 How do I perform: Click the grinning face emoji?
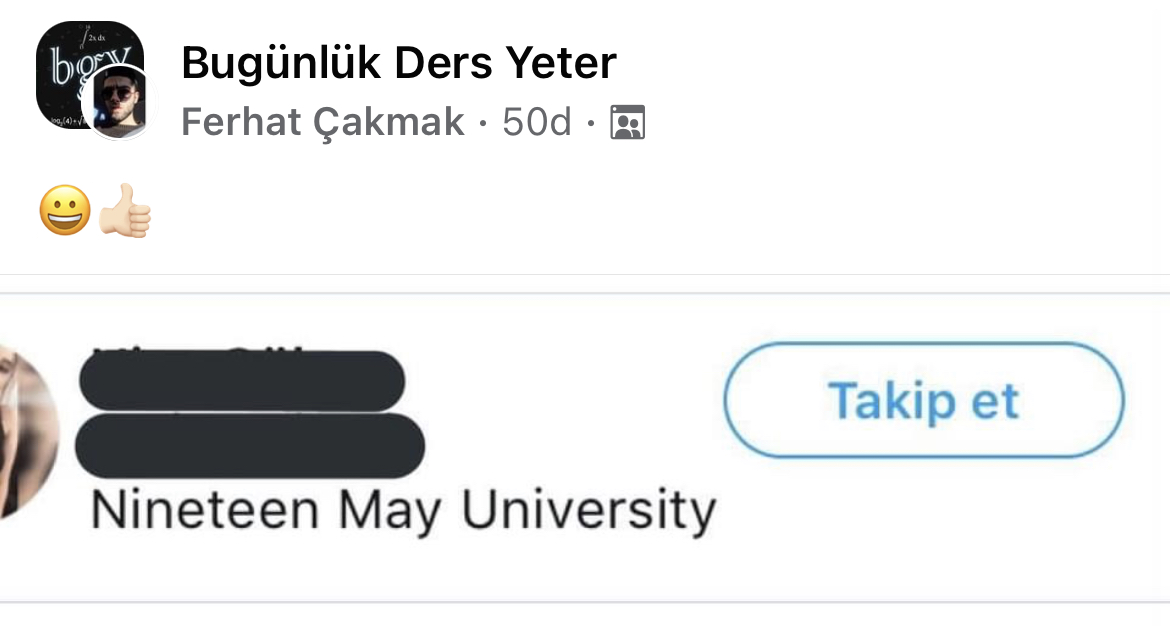(x=65, y=211)
